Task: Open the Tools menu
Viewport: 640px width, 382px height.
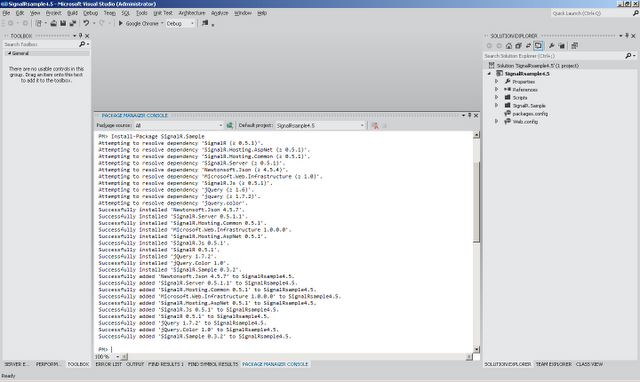Action: point(142,13)
